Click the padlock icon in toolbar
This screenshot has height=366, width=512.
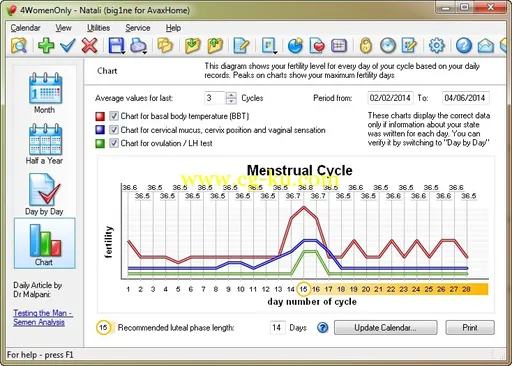(366, 45)
